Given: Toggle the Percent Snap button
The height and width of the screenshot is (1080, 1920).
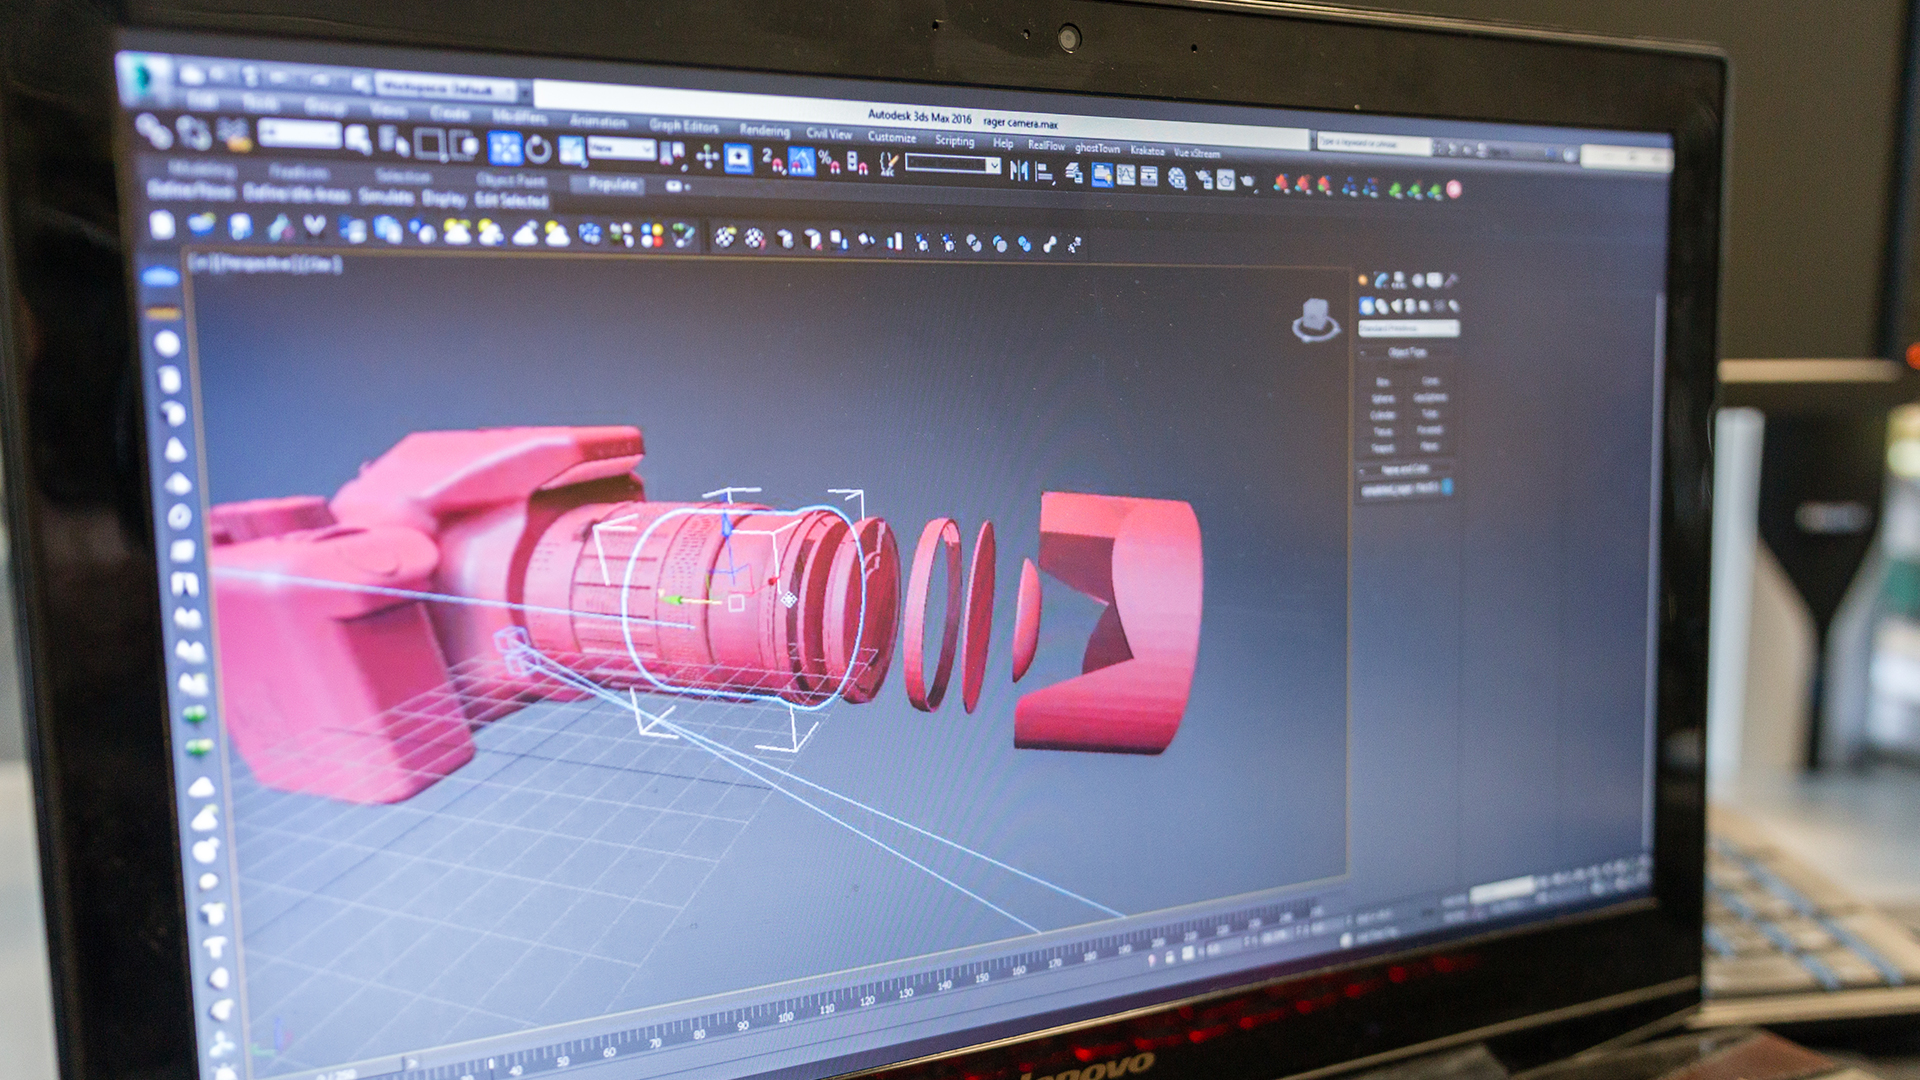Looking at the screenshot, I should tap(828, 162).
